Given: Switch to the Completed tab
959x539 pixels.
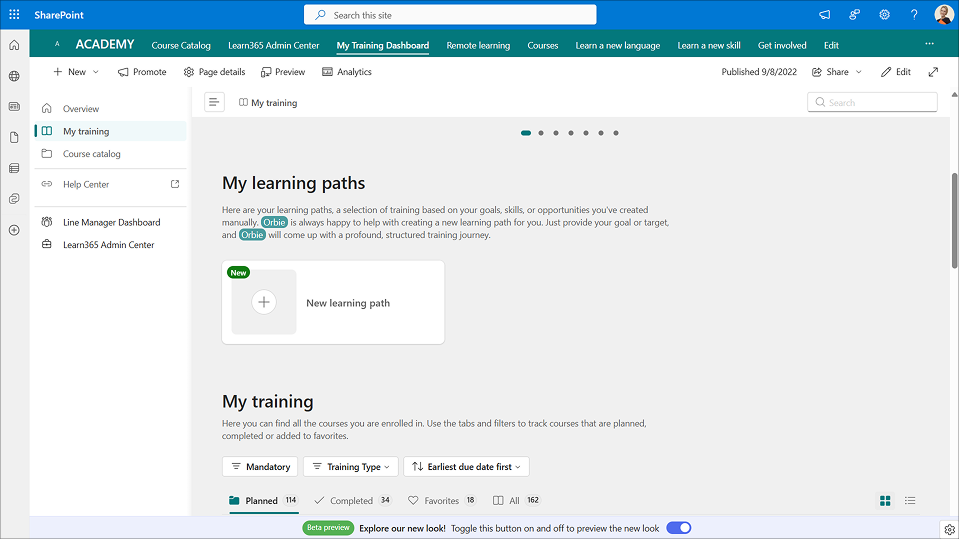Looking at the screenshot, I should tap(352, 500).
